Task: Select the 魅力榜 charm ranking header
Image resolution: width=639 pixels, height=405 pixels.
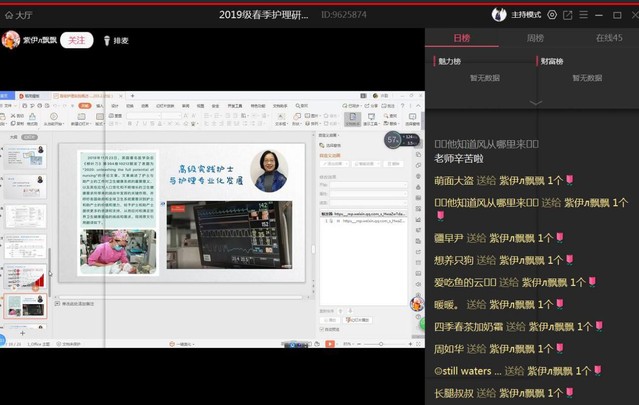Action: [451, 61]
